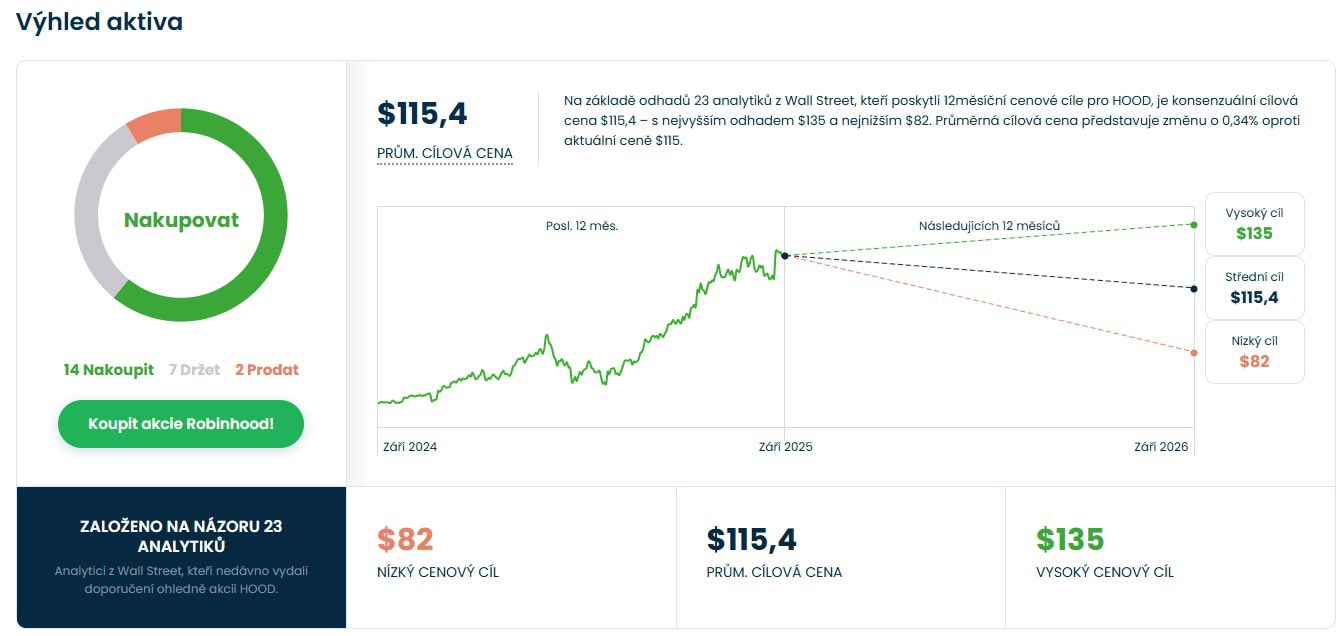The image size is (1342, 636).
Task: Click the "$135 Vysoký cenový cíl" bottom tile
Action: click(1169, 556)
